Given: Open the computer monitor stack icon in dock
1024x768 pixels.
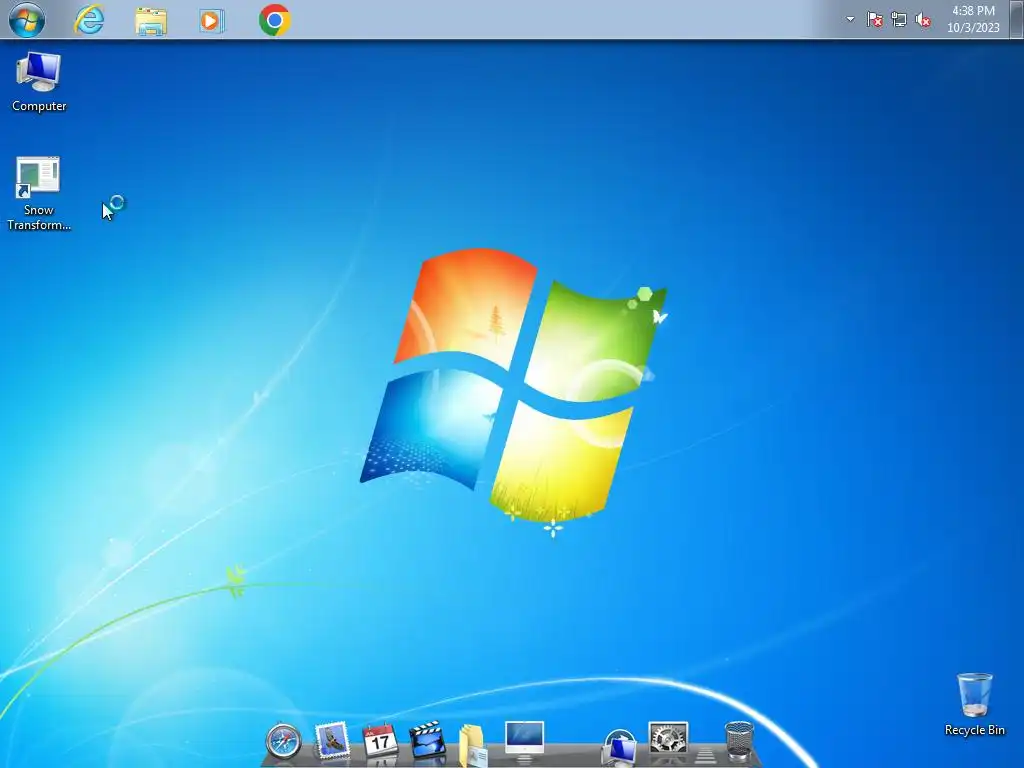Looking at the screenshot, I should 619,748.
